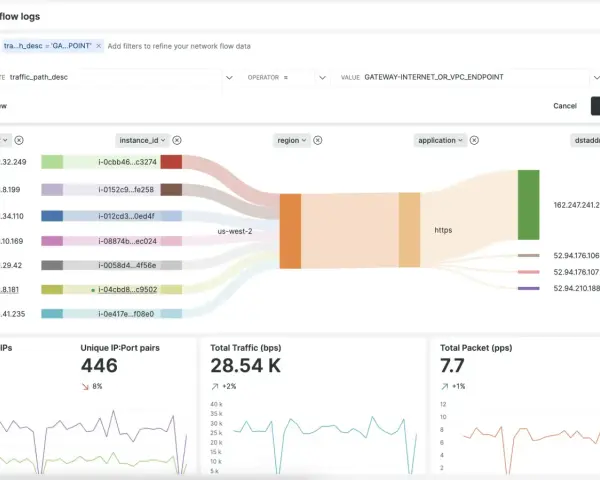
Task: Open the dstaddr column dropdown
Action: pos(585,140)
